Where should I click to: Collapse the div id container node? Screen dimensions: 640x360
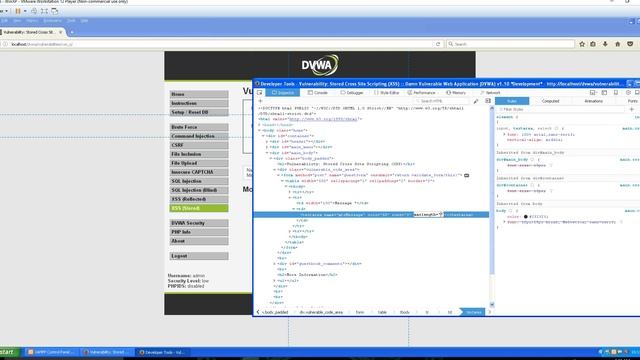coord(263,136)
